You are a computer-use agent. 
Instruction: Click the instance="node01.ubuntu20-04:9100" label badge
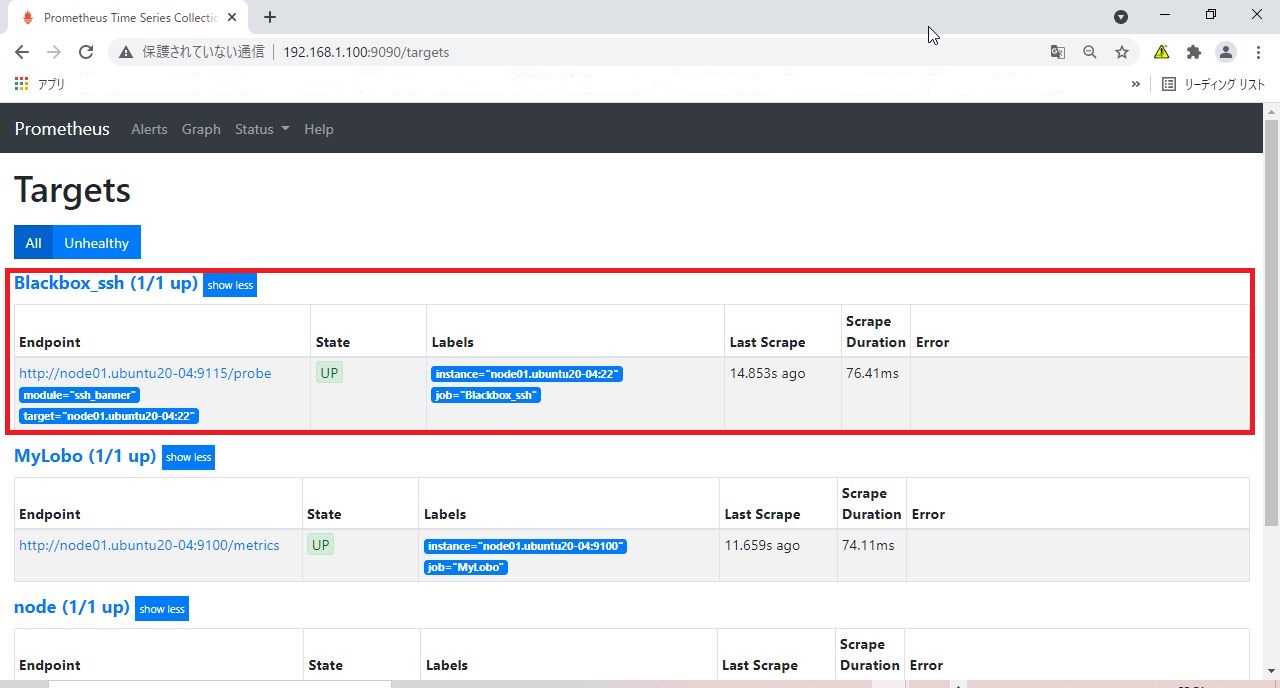tap(525, 546)
